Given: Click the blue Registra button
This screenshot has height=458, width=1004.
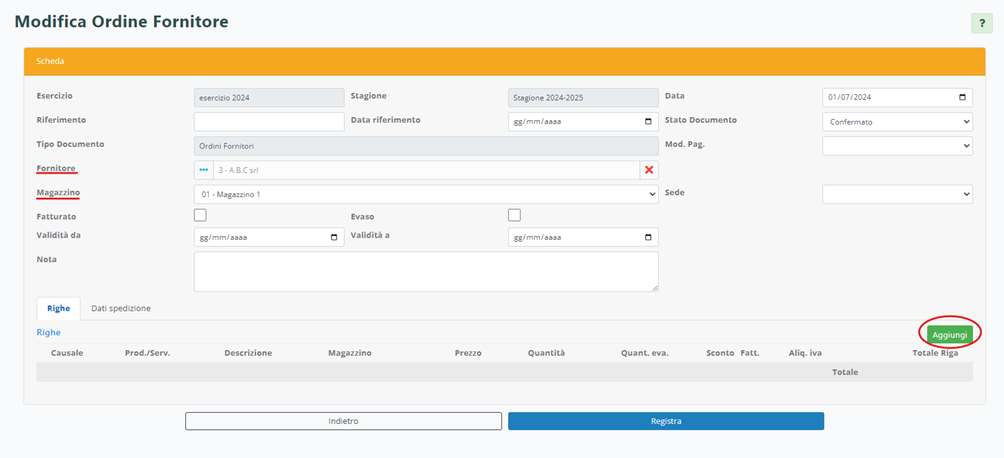Looking at the screenshot, I should coord(665,421).
